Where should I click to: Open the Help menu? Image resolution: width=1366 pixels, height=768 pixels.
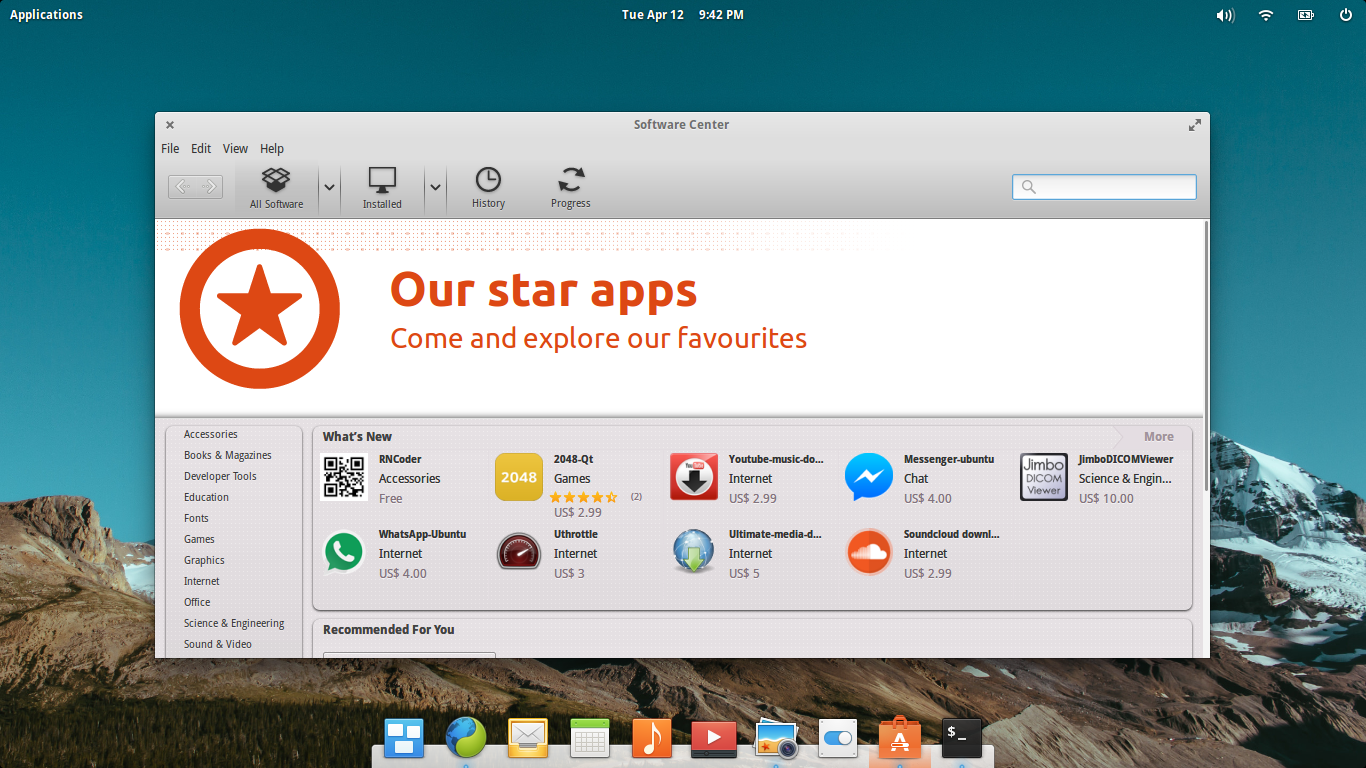click(272, 148)
